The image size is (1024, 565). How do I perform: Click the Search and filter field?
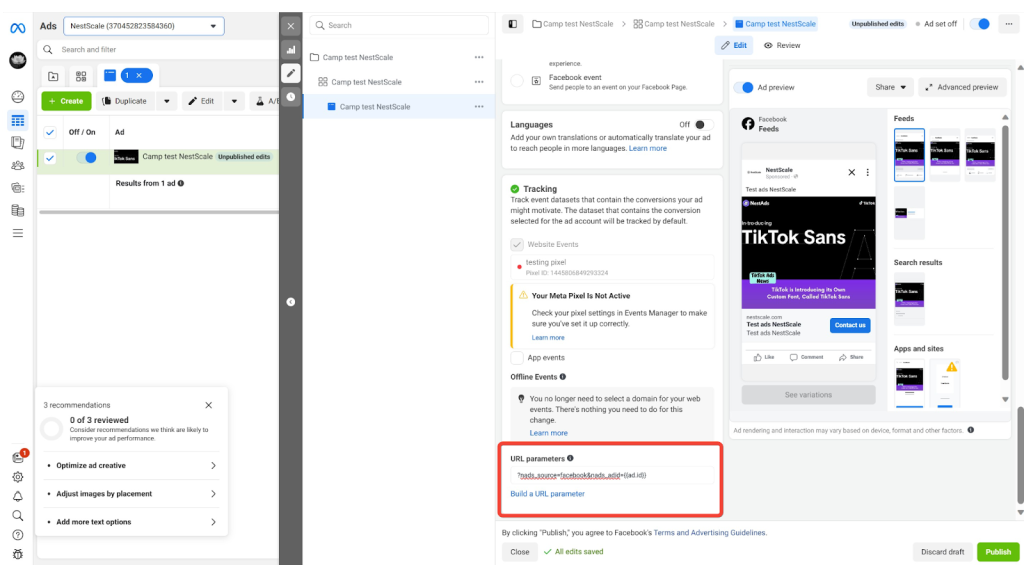click(x=159, y=50)
